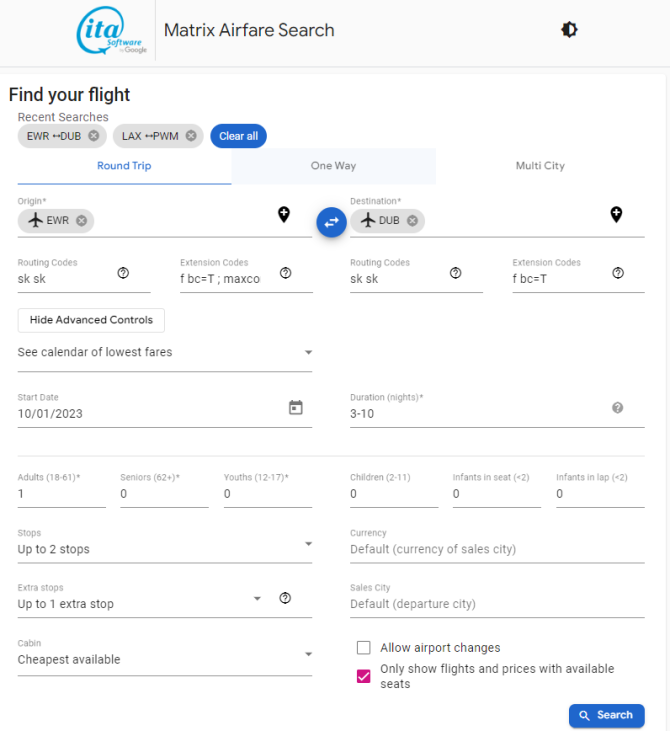This screenshot has width=670, height=731.
Task: Switch to the Multi City tab
Action: tap(540, 166)
